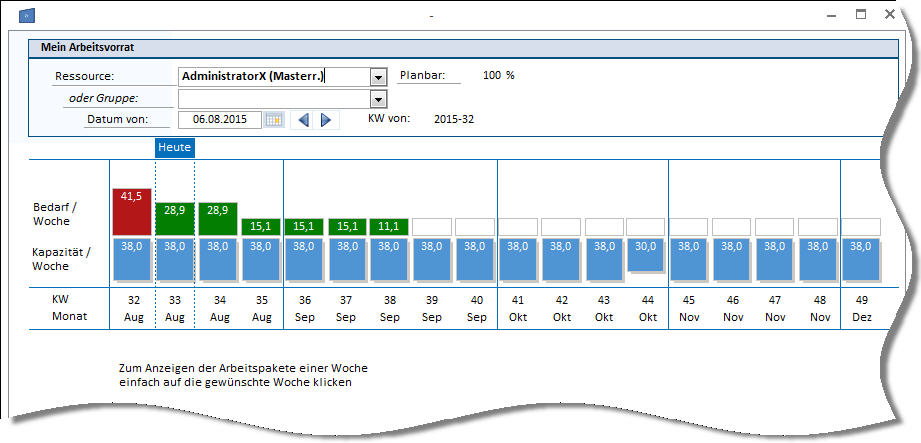This screenshot has height=443, width=921.
Task: Select week number 38 in KW row
Action: pyautogui.click(x=389, y=300)
